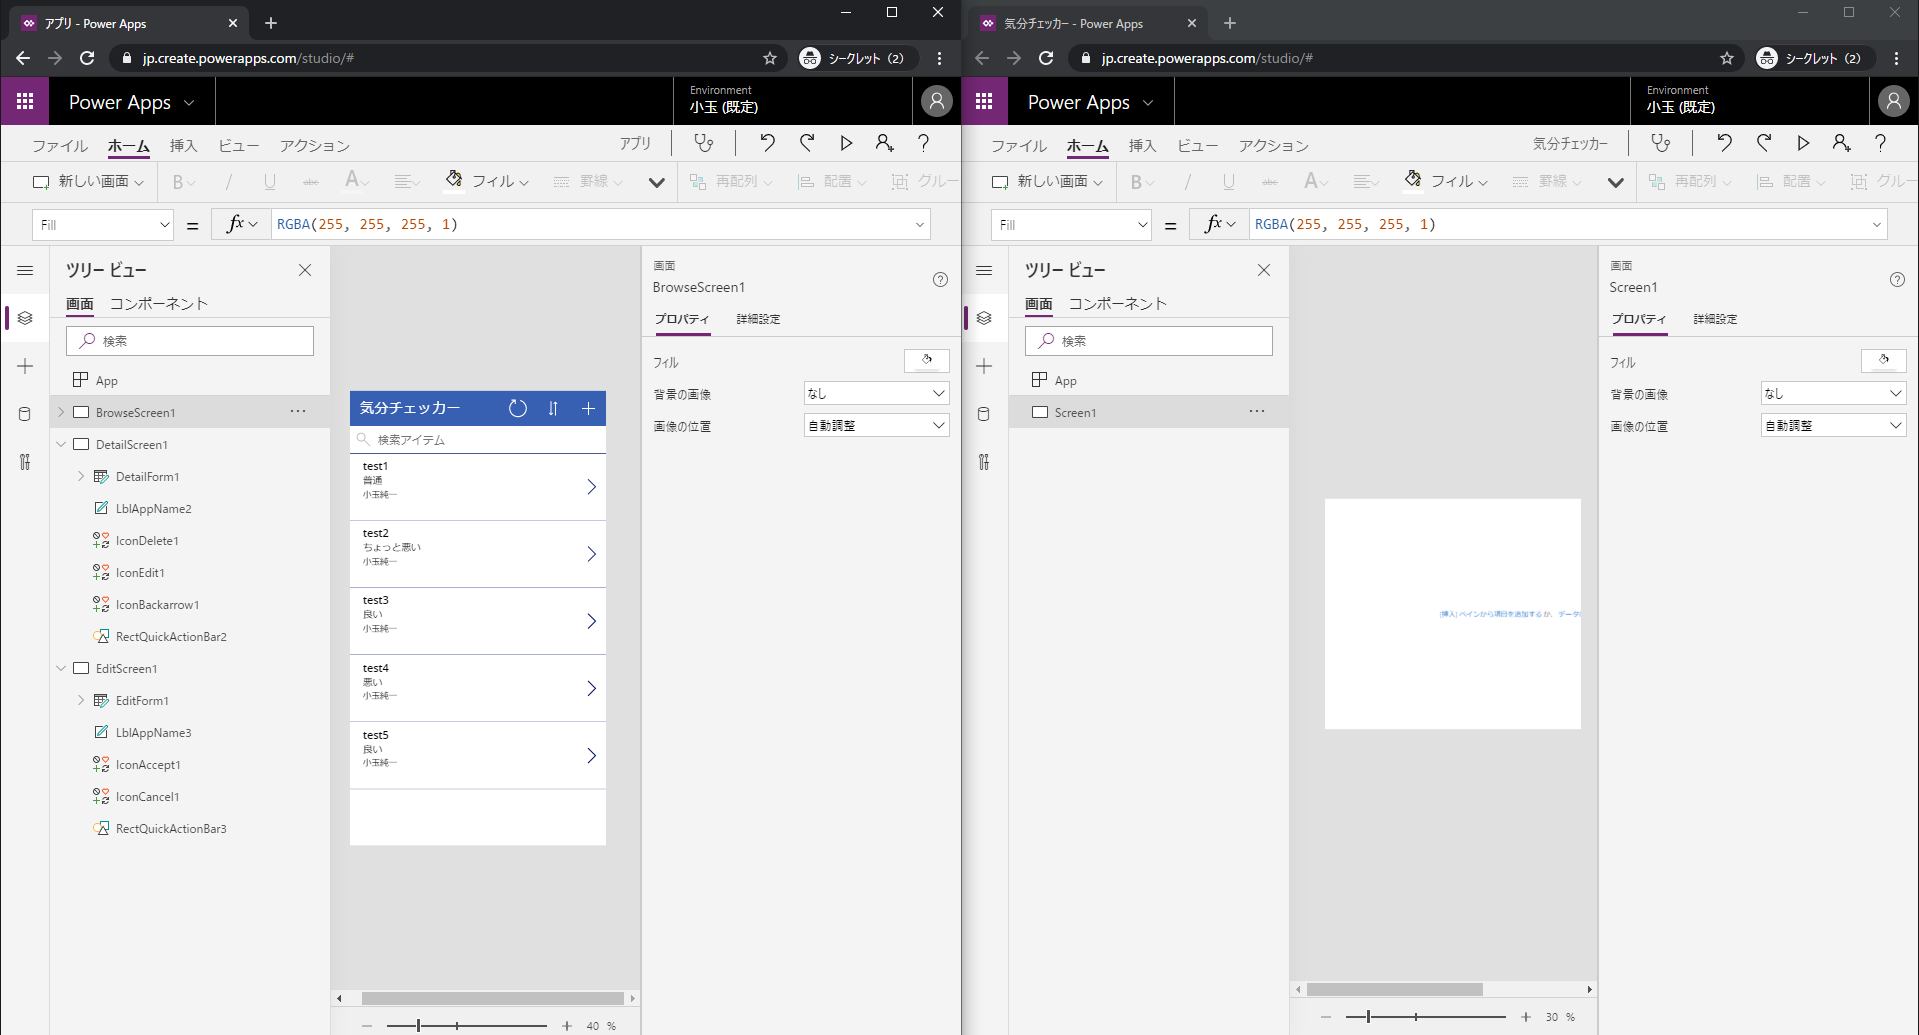
Task: Open Tree view layers icon in left sidebar
Action: click(25, 318)
